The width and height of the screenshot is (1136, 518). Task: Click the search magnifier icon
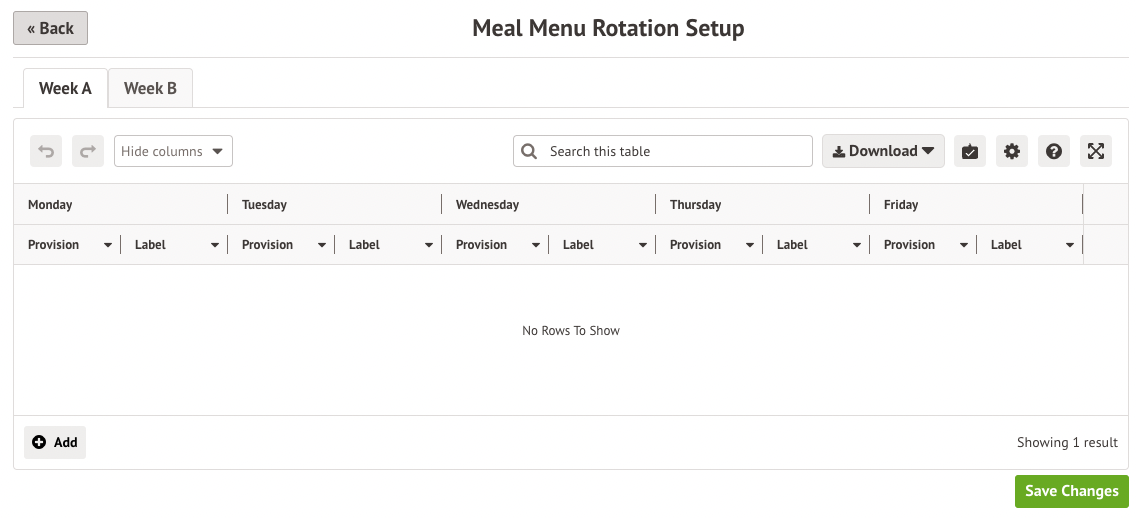[530, 151]
